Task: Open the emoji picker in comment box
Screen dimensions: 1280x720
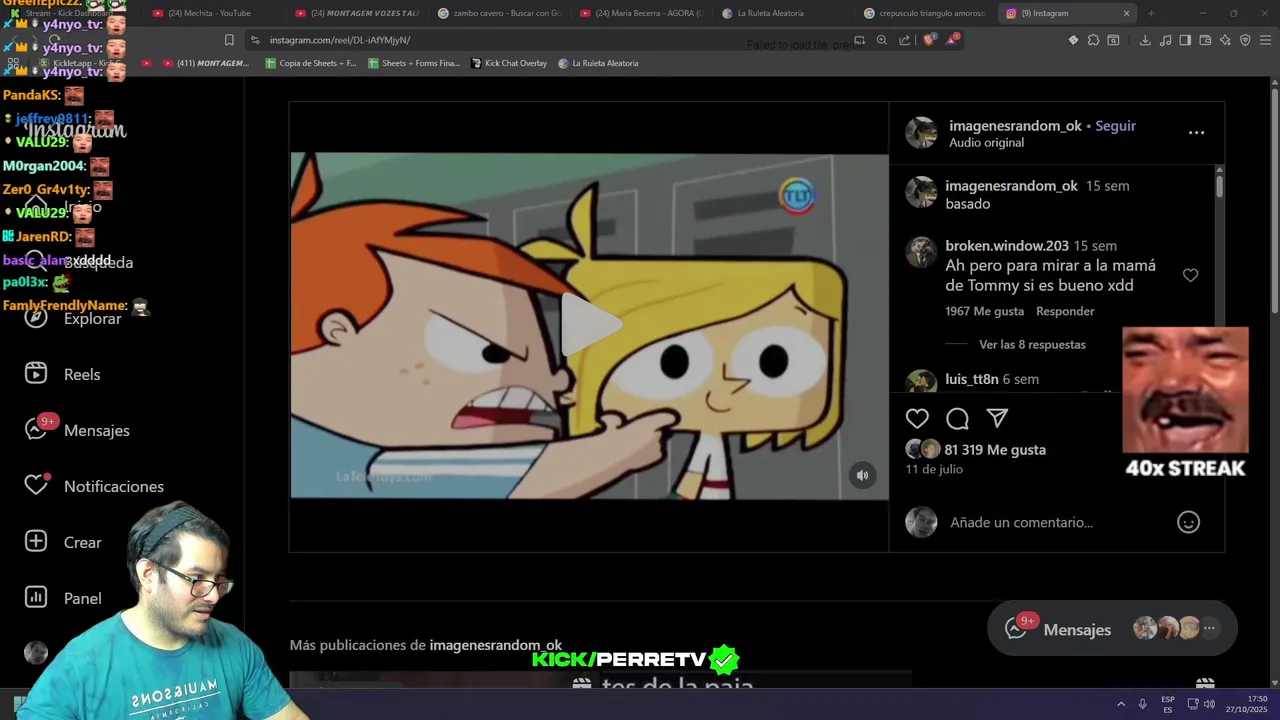Action: tap(1188, 522)
